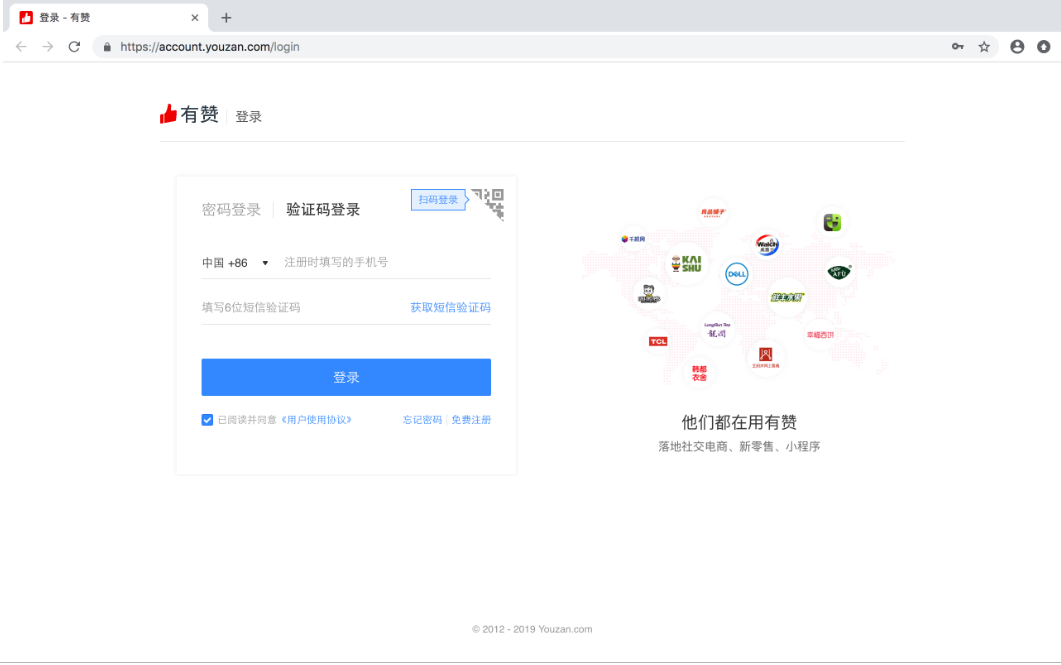This screenshot has height=665, width=1061.
Task: Expand the 中国 +86 country code dropdown
Action: coord(235,262)
